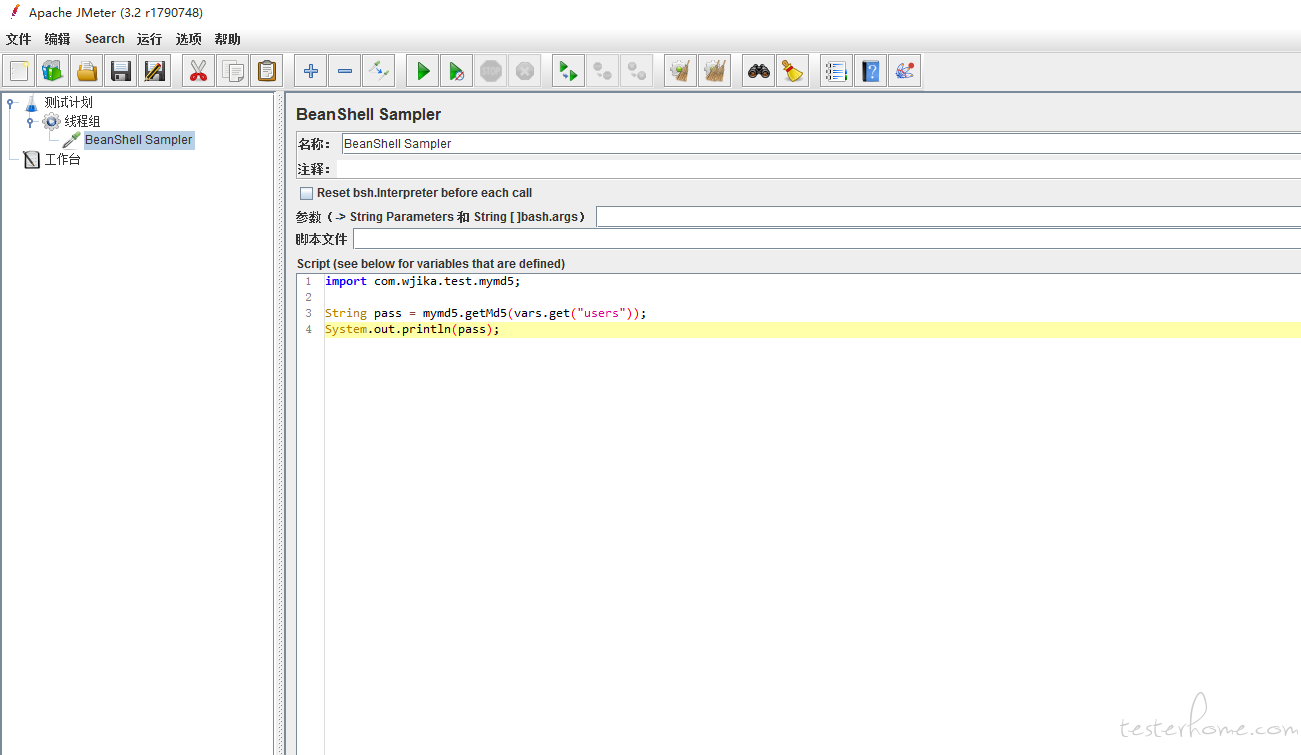
Task: Click the Open file folder icon
Action: tap(87, 71)
